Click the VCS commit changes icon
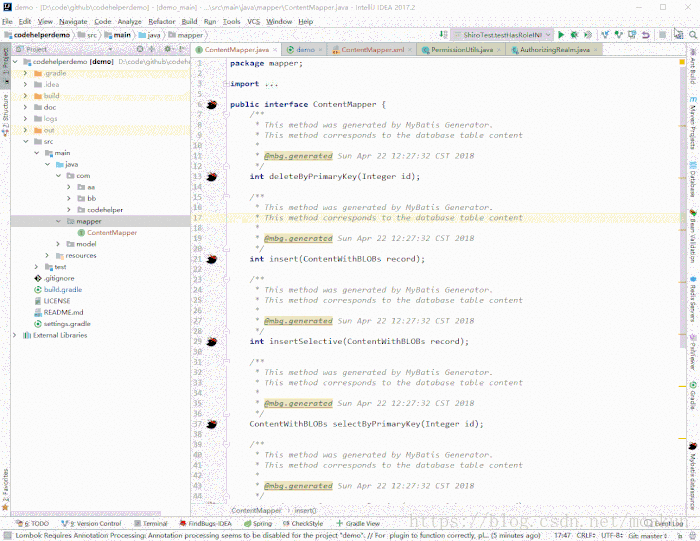 [x=618, y=35]
